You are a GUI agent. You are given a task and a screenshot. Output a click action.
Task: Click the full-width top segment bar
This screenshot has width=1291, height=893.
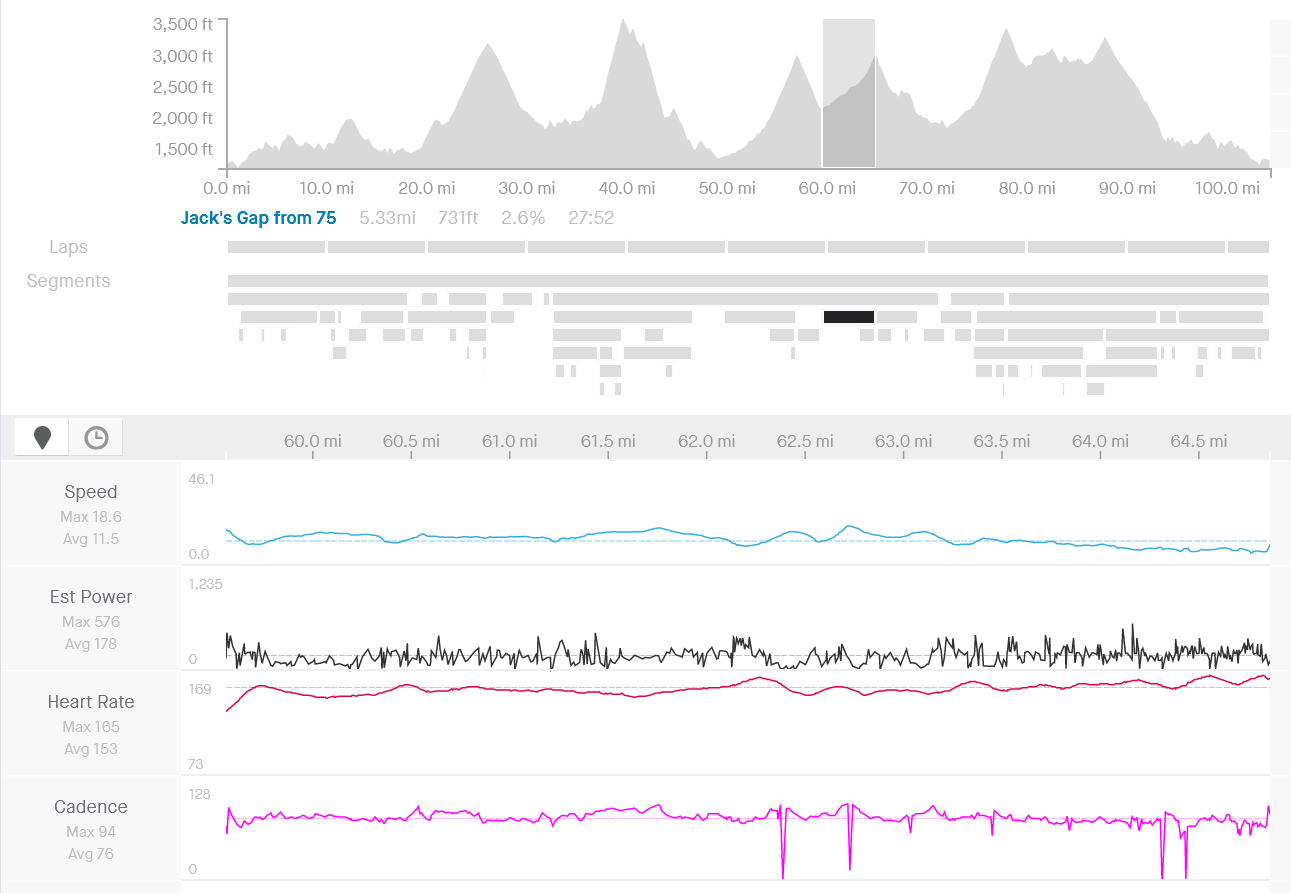pyautogui.click(x=747, y=281)
